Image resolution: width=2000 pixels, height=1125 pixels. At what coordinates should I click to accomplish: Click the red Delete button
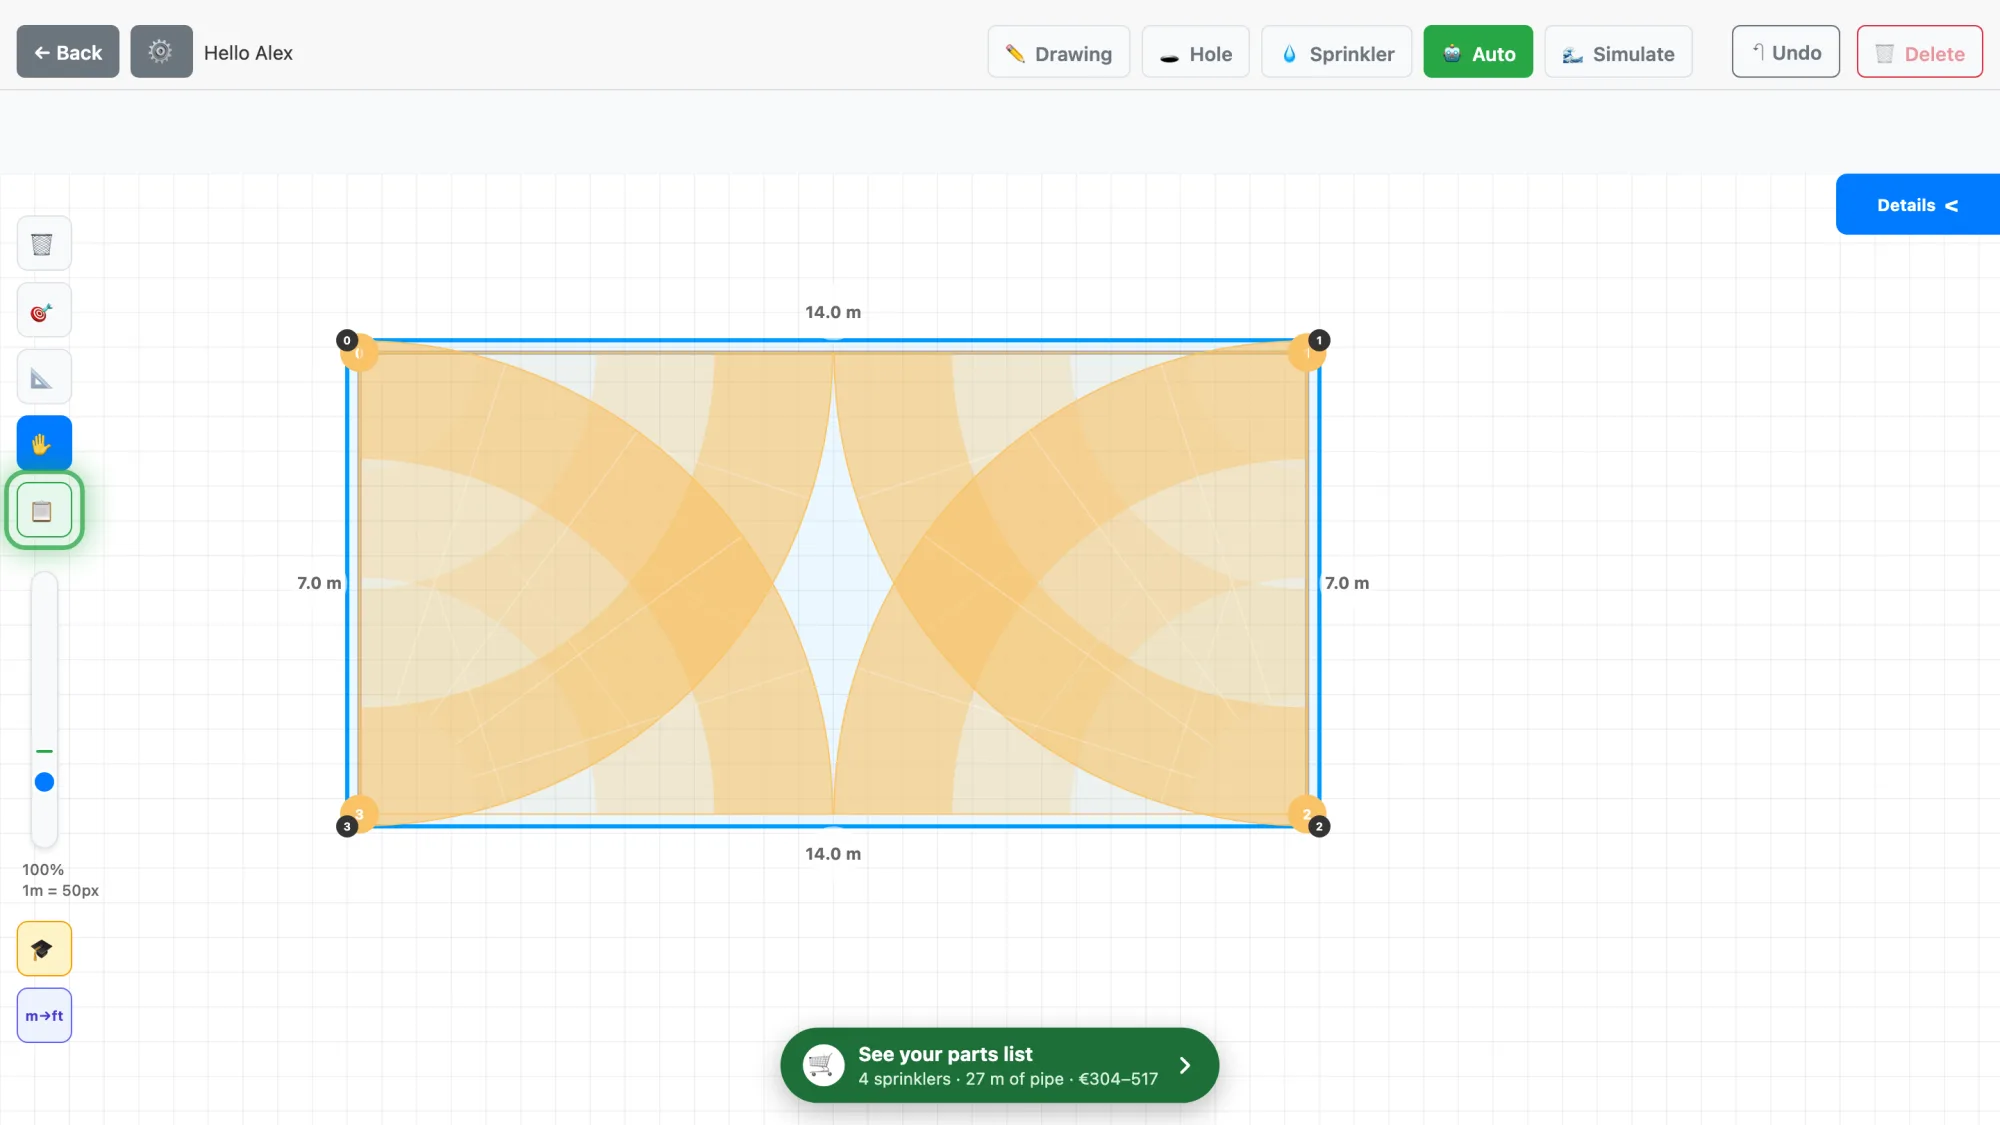coord(1920,52)
